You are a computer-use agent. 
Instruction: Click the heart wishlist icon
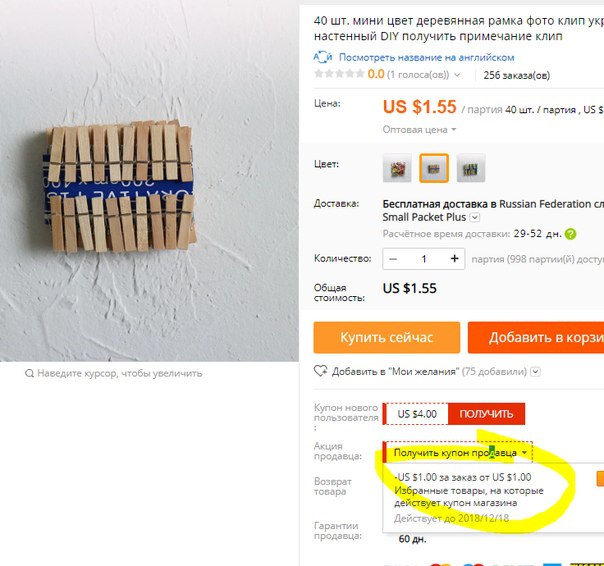(x=320, y=371)
